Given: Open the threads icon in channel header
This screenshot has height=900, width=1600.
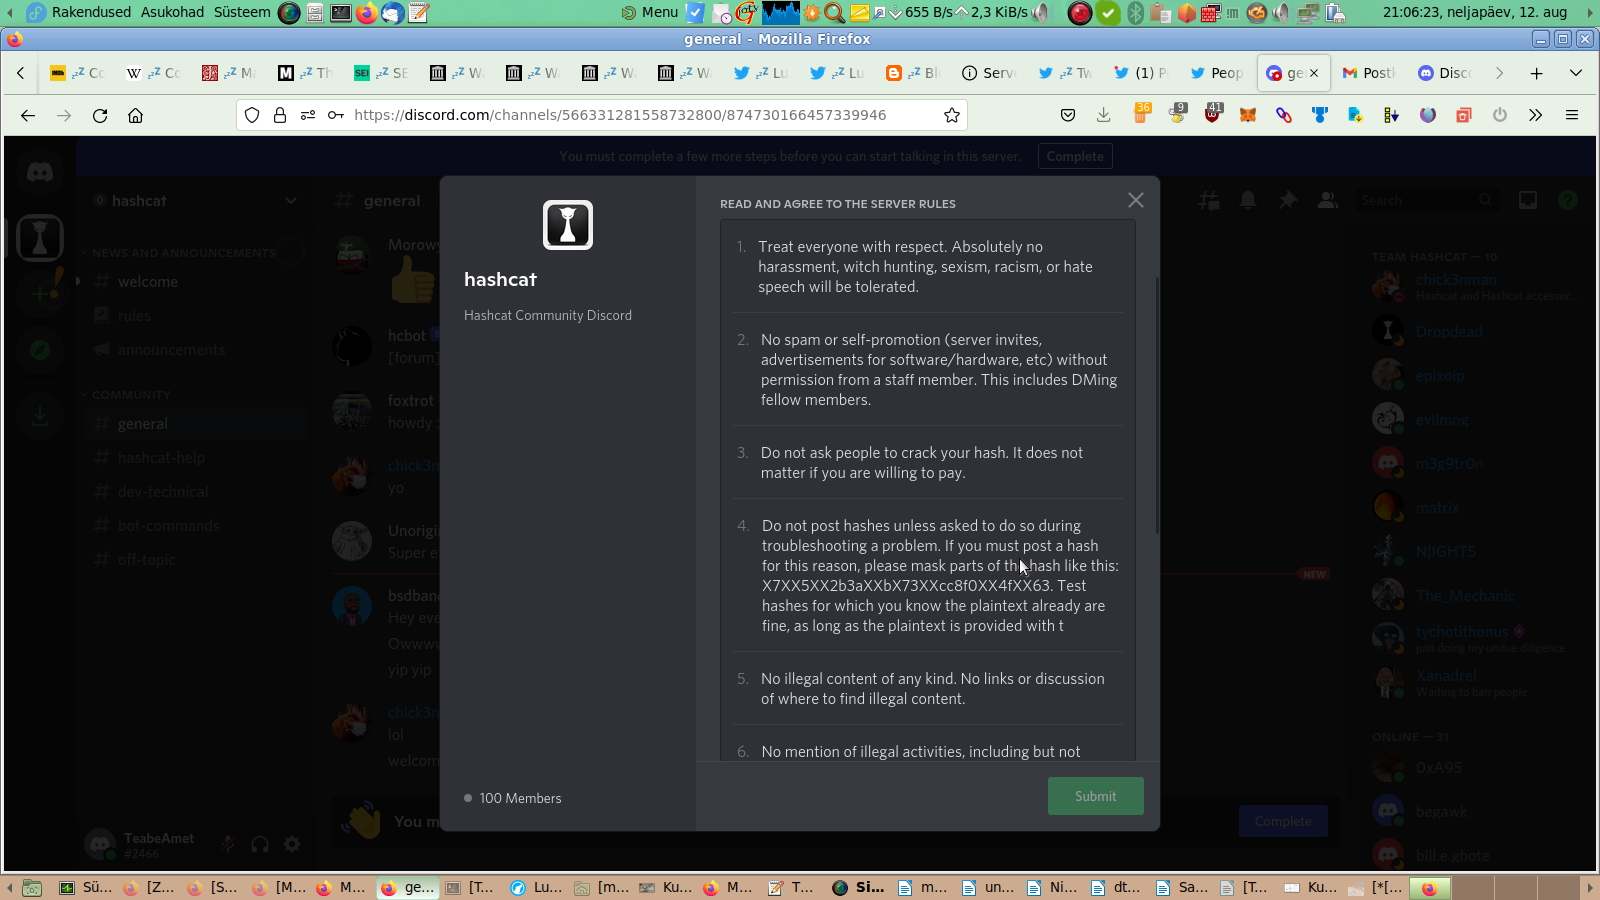Looking at the screenshot, I should [1209, 201].
